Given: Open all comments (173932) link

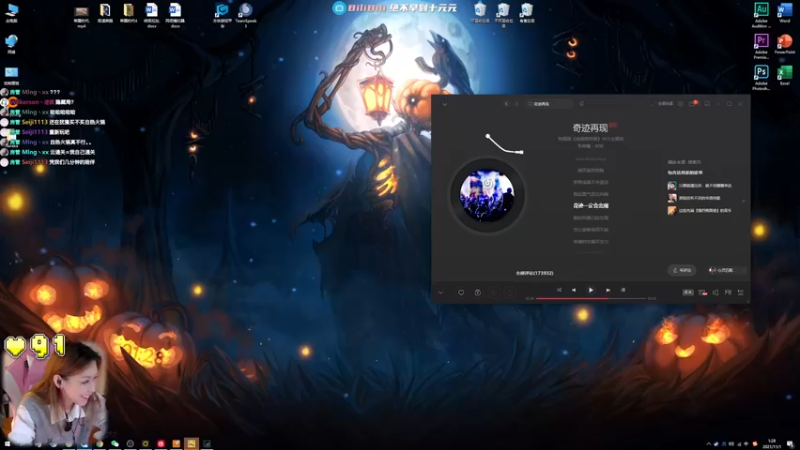Looking at the screenshot, I should [535, 273].
